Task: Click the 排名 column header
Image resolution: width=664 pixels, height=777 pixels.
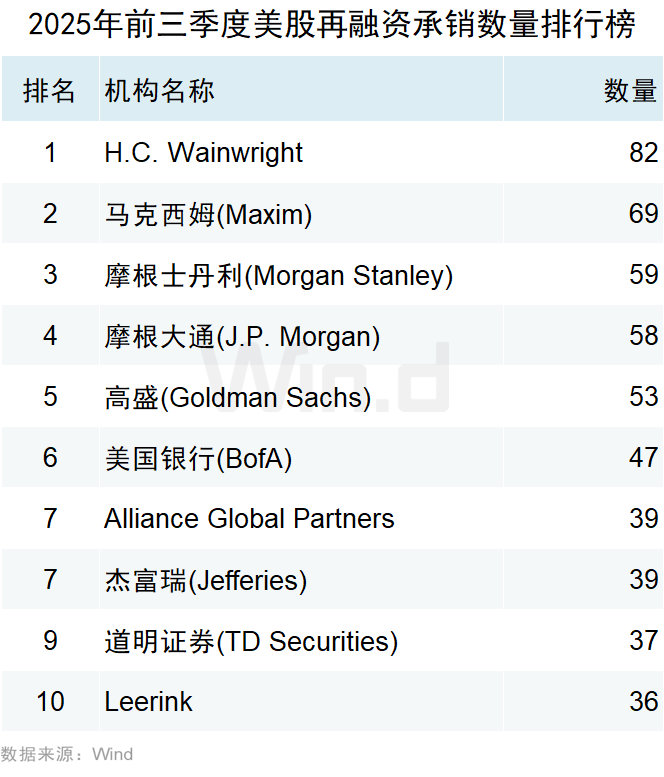Action: point(50,91)
